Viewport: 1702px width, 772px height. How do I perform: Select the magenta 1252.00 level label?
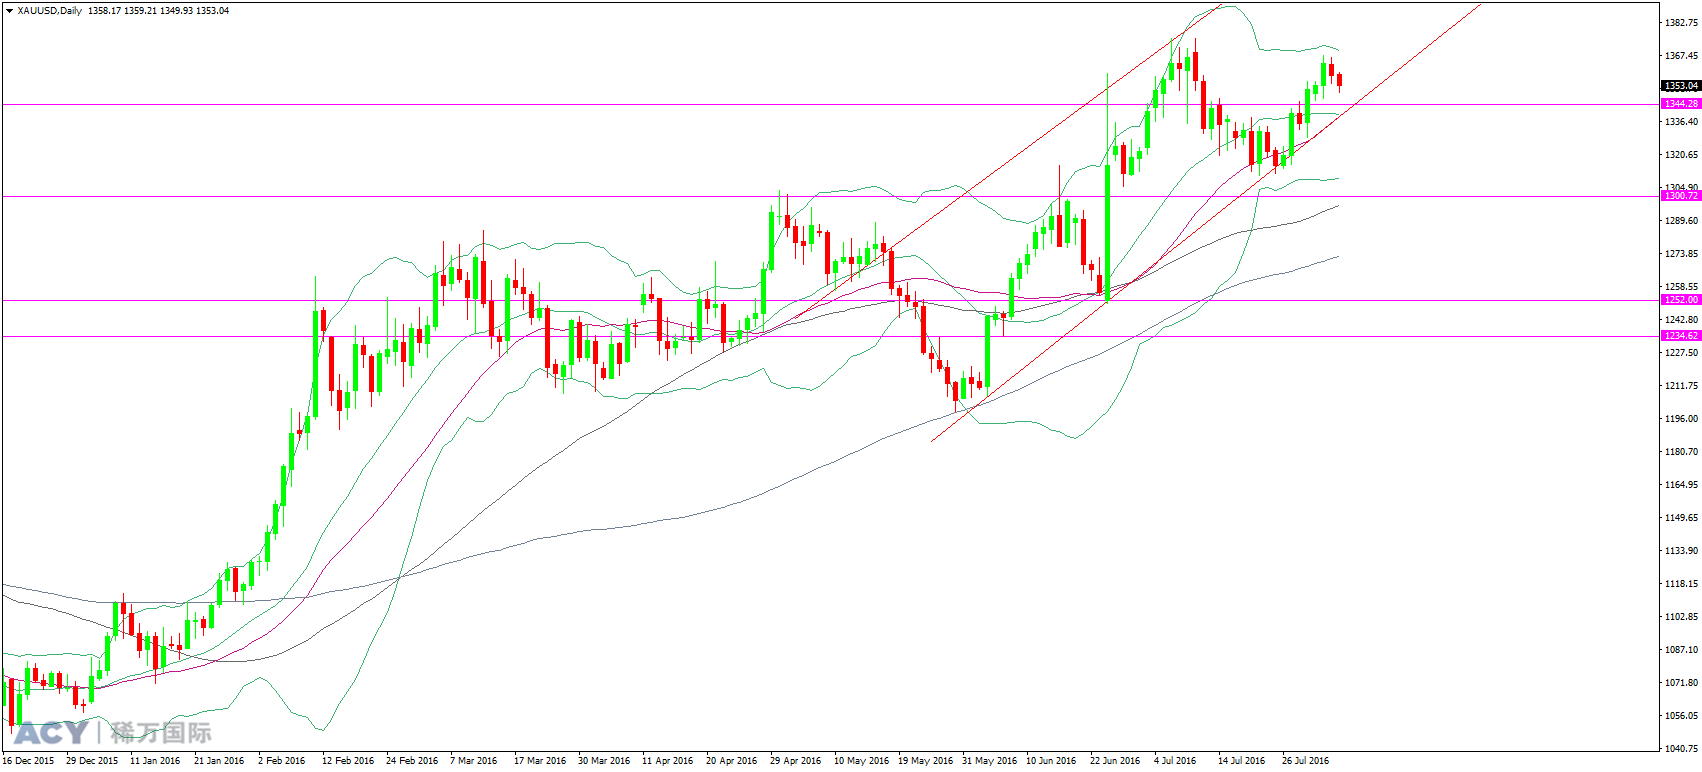1681,300
